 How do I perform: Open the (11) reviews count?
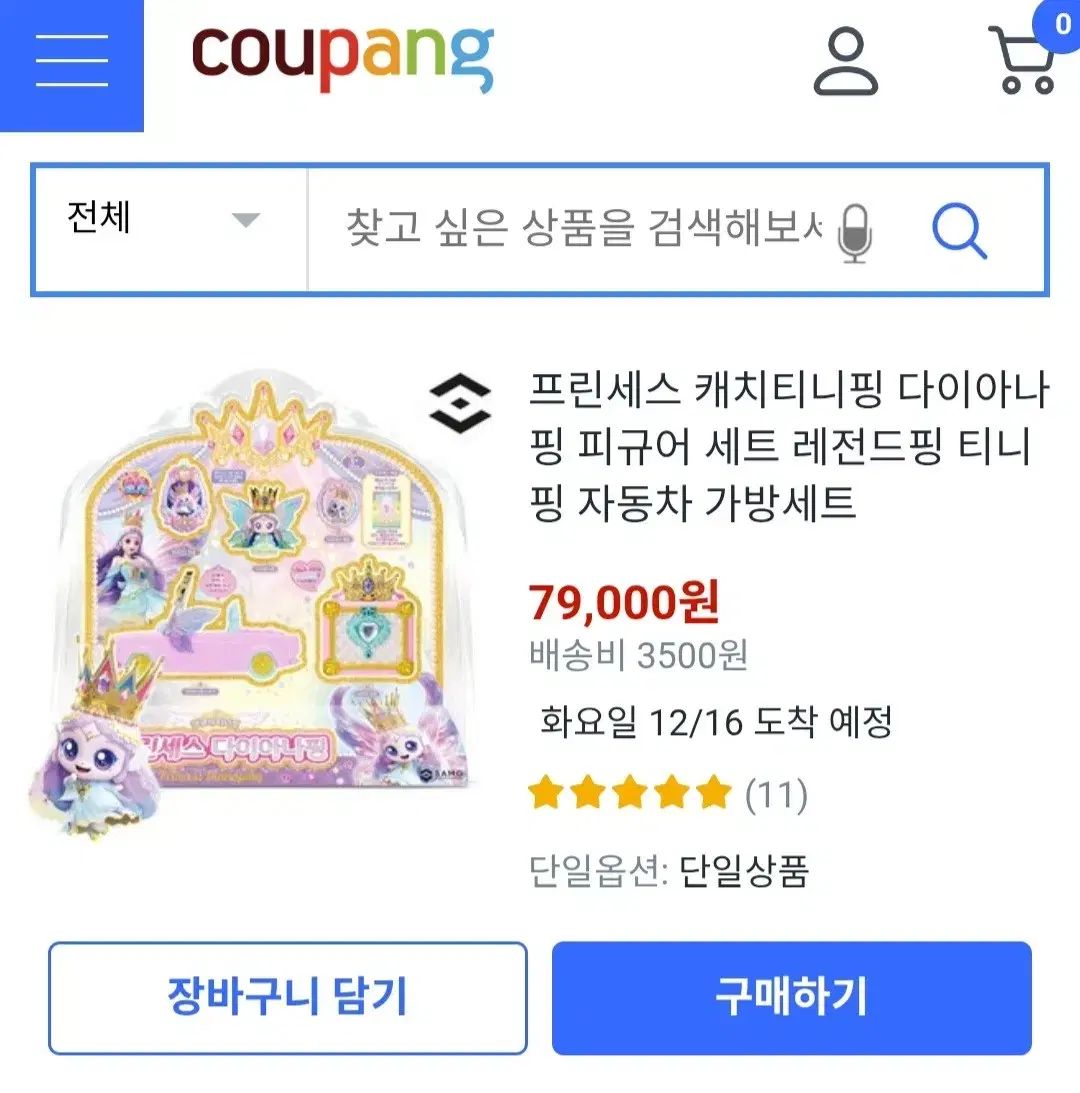click(x=776, y=795)
